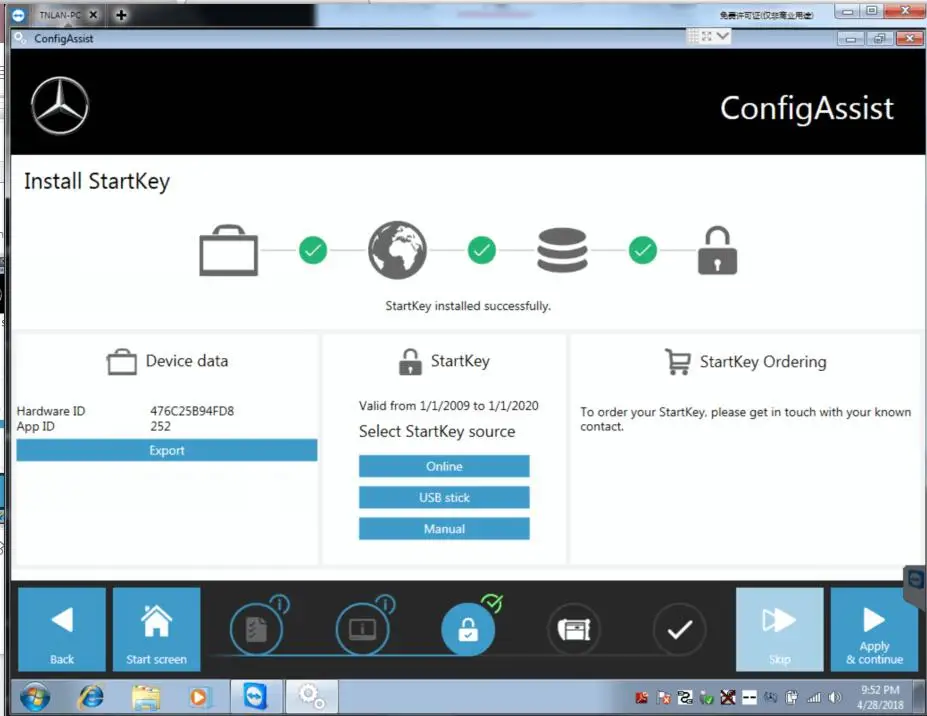Return to Start screen
The image size is (927, 716).
point(156,629)
